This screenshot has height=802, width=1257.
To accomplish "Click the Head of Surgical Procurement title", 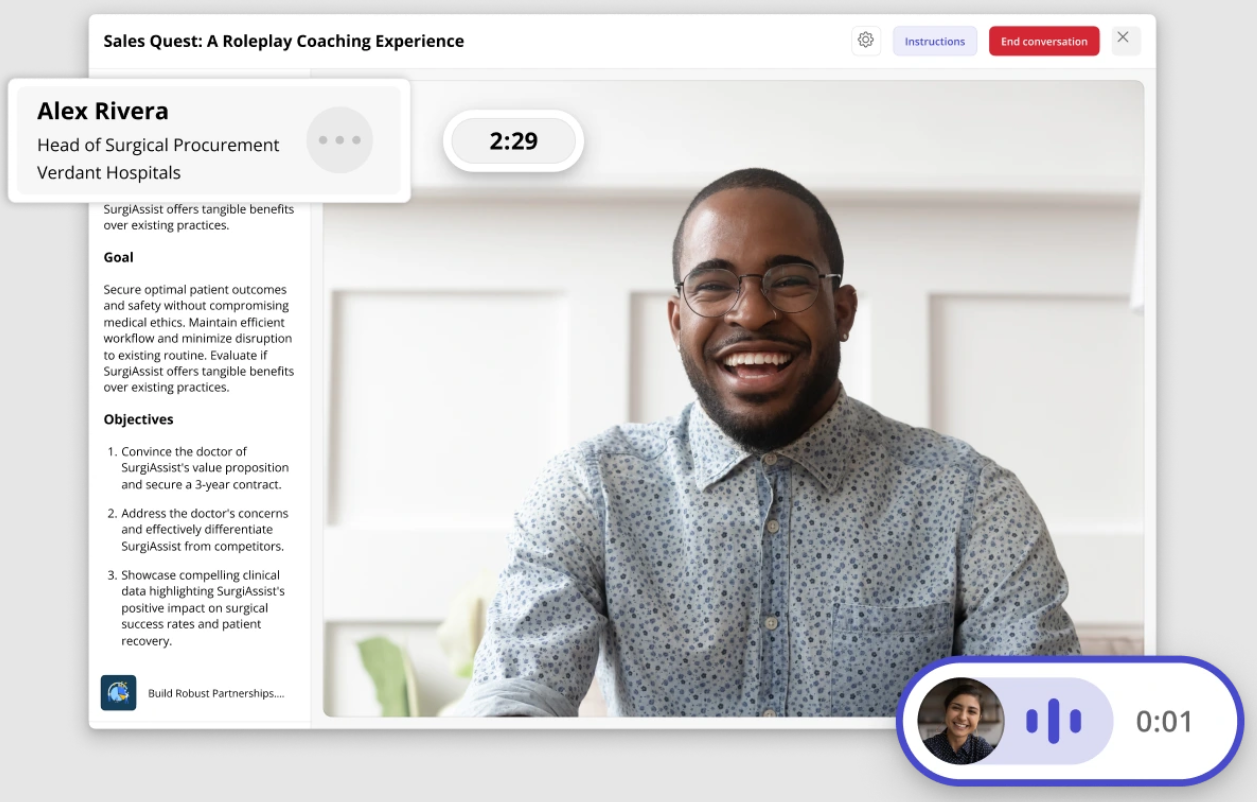I will [158, 145].
